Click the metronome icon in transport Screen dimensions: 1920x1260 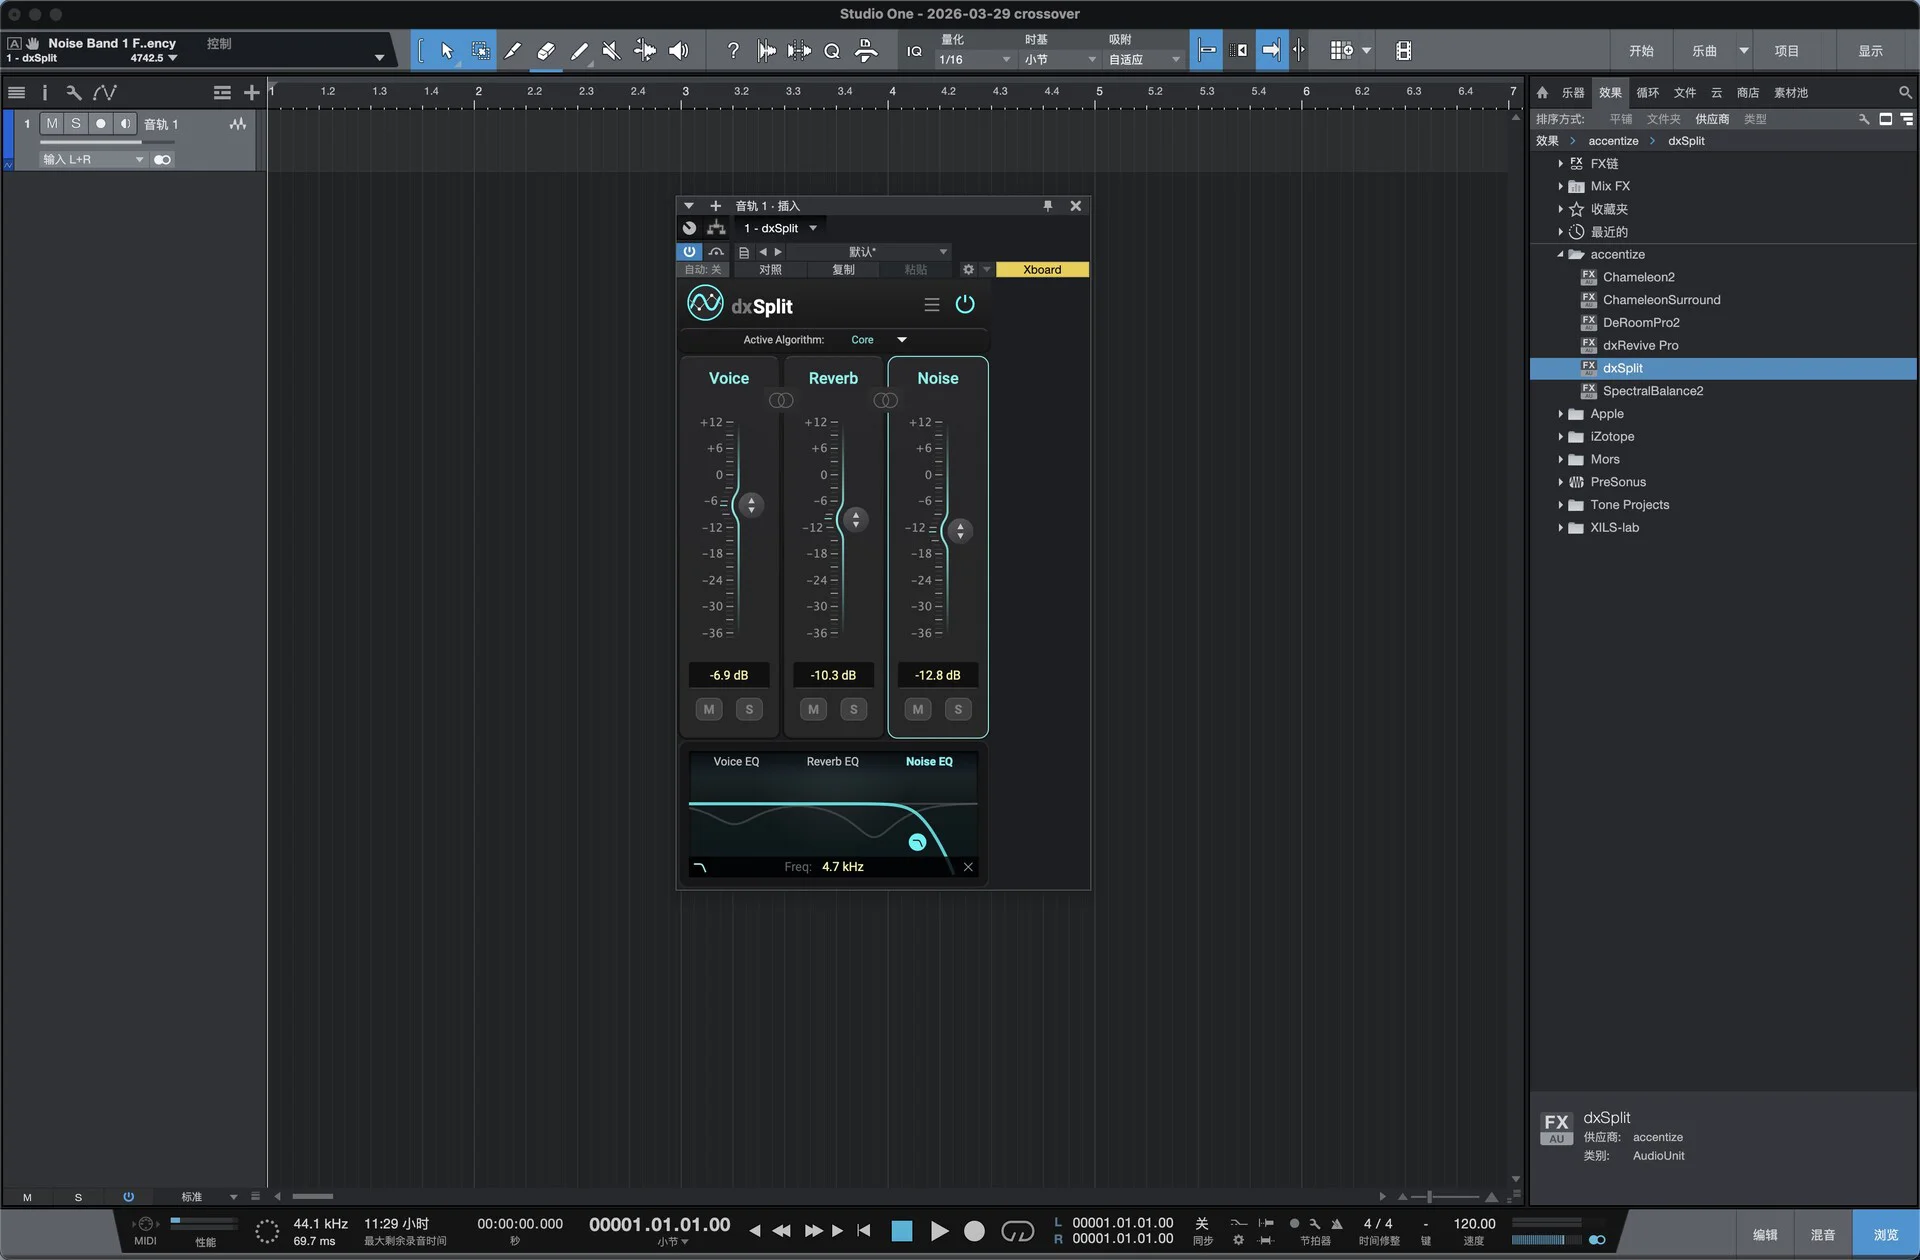[1336, 1224]
